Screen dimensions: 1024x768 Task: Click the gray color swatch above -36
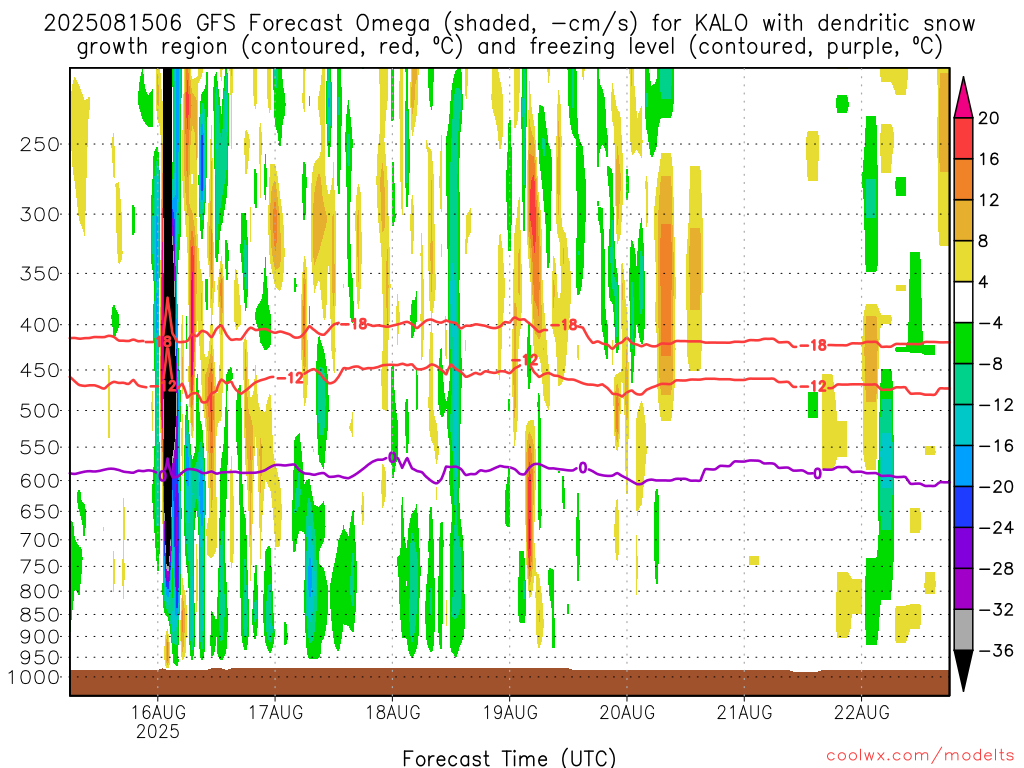pos(963,630)
